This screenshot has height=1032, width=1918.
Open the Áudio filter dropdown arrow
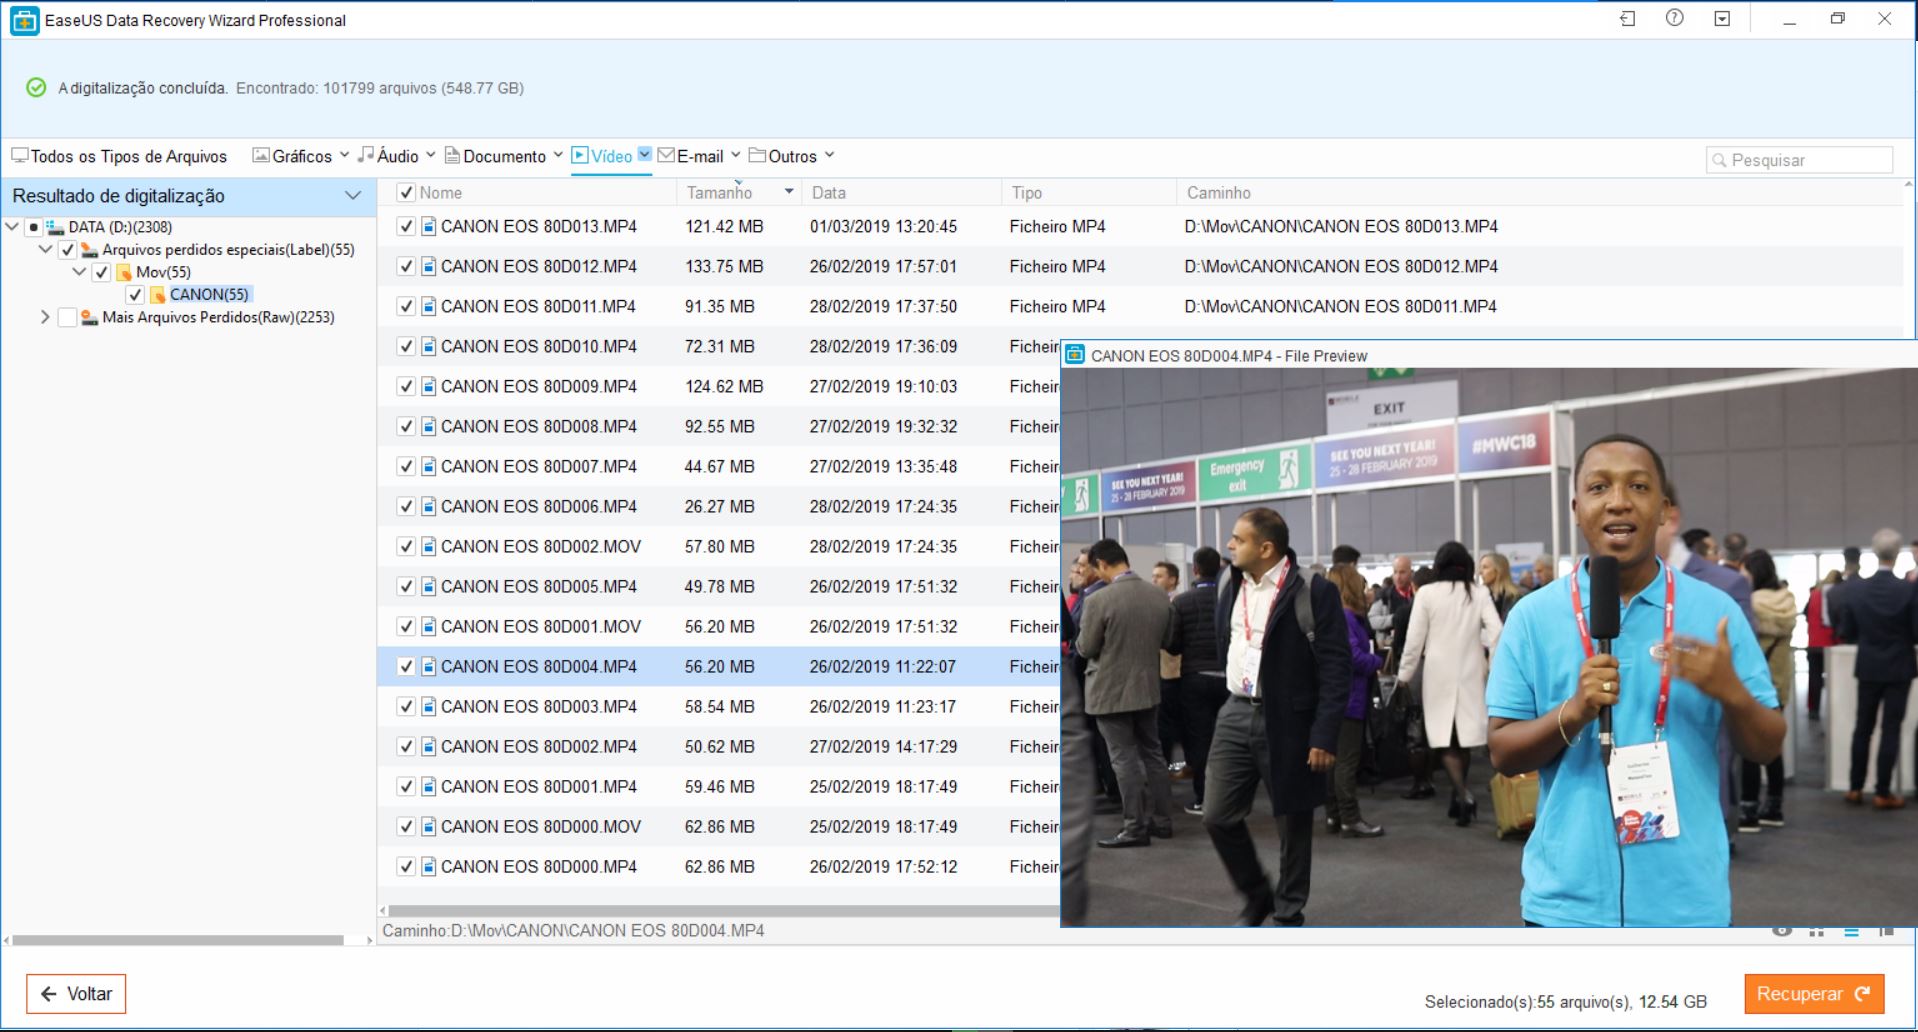click(x=431, y=155)
